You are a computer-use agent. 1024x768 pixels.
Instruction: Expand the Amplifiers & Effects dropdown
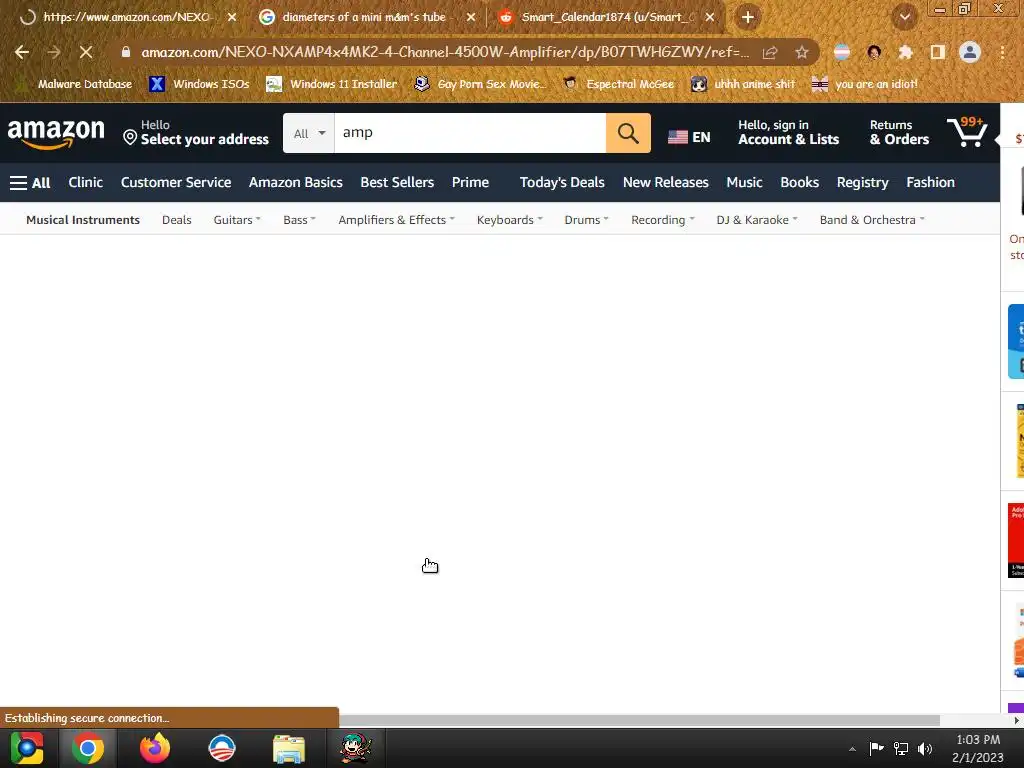[396, 220]
